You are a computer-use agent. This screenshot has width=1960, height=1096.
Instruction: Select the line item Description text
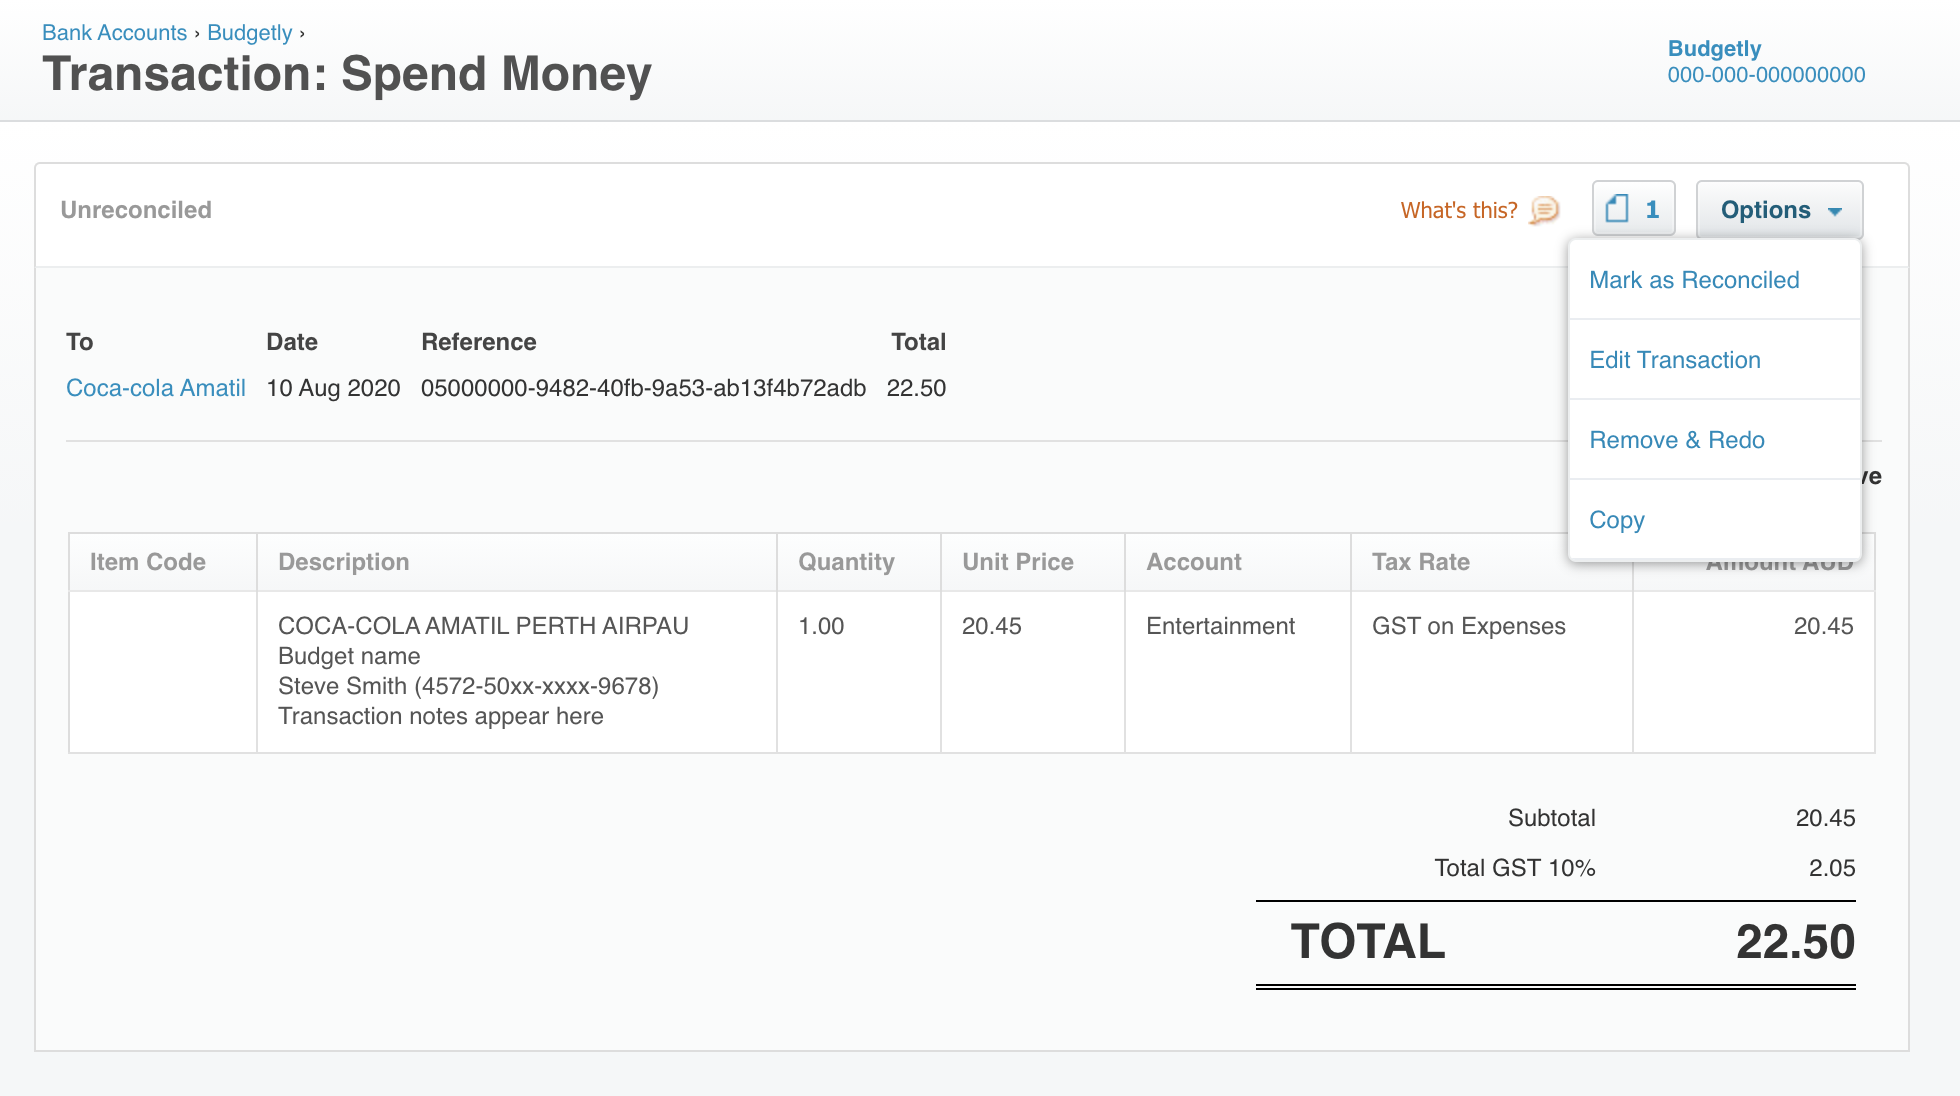coord(483,625)
